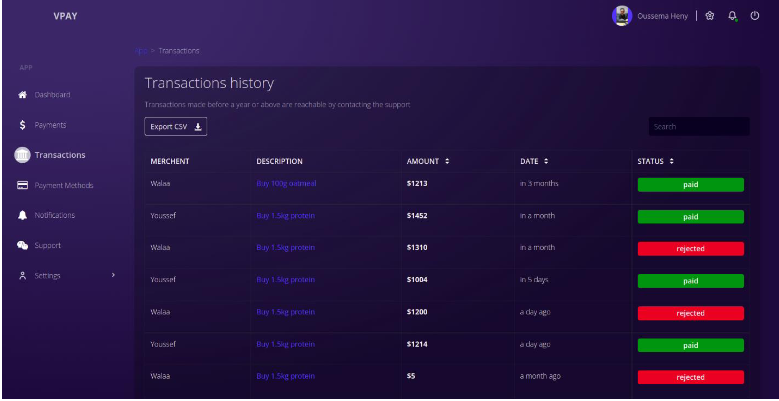Viewport: 779px width, 401px height.
Task: Open the Payments menu item
Action: coord(50,125)
